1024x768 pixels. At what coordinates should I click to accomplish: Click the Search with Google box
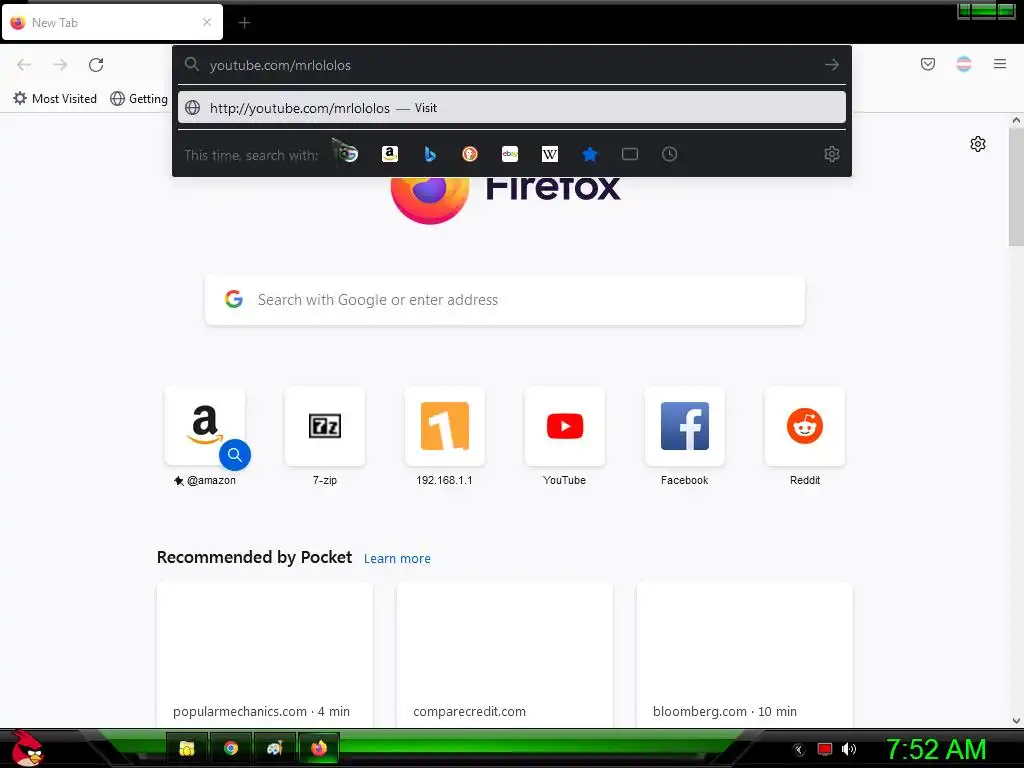[505, 300]
